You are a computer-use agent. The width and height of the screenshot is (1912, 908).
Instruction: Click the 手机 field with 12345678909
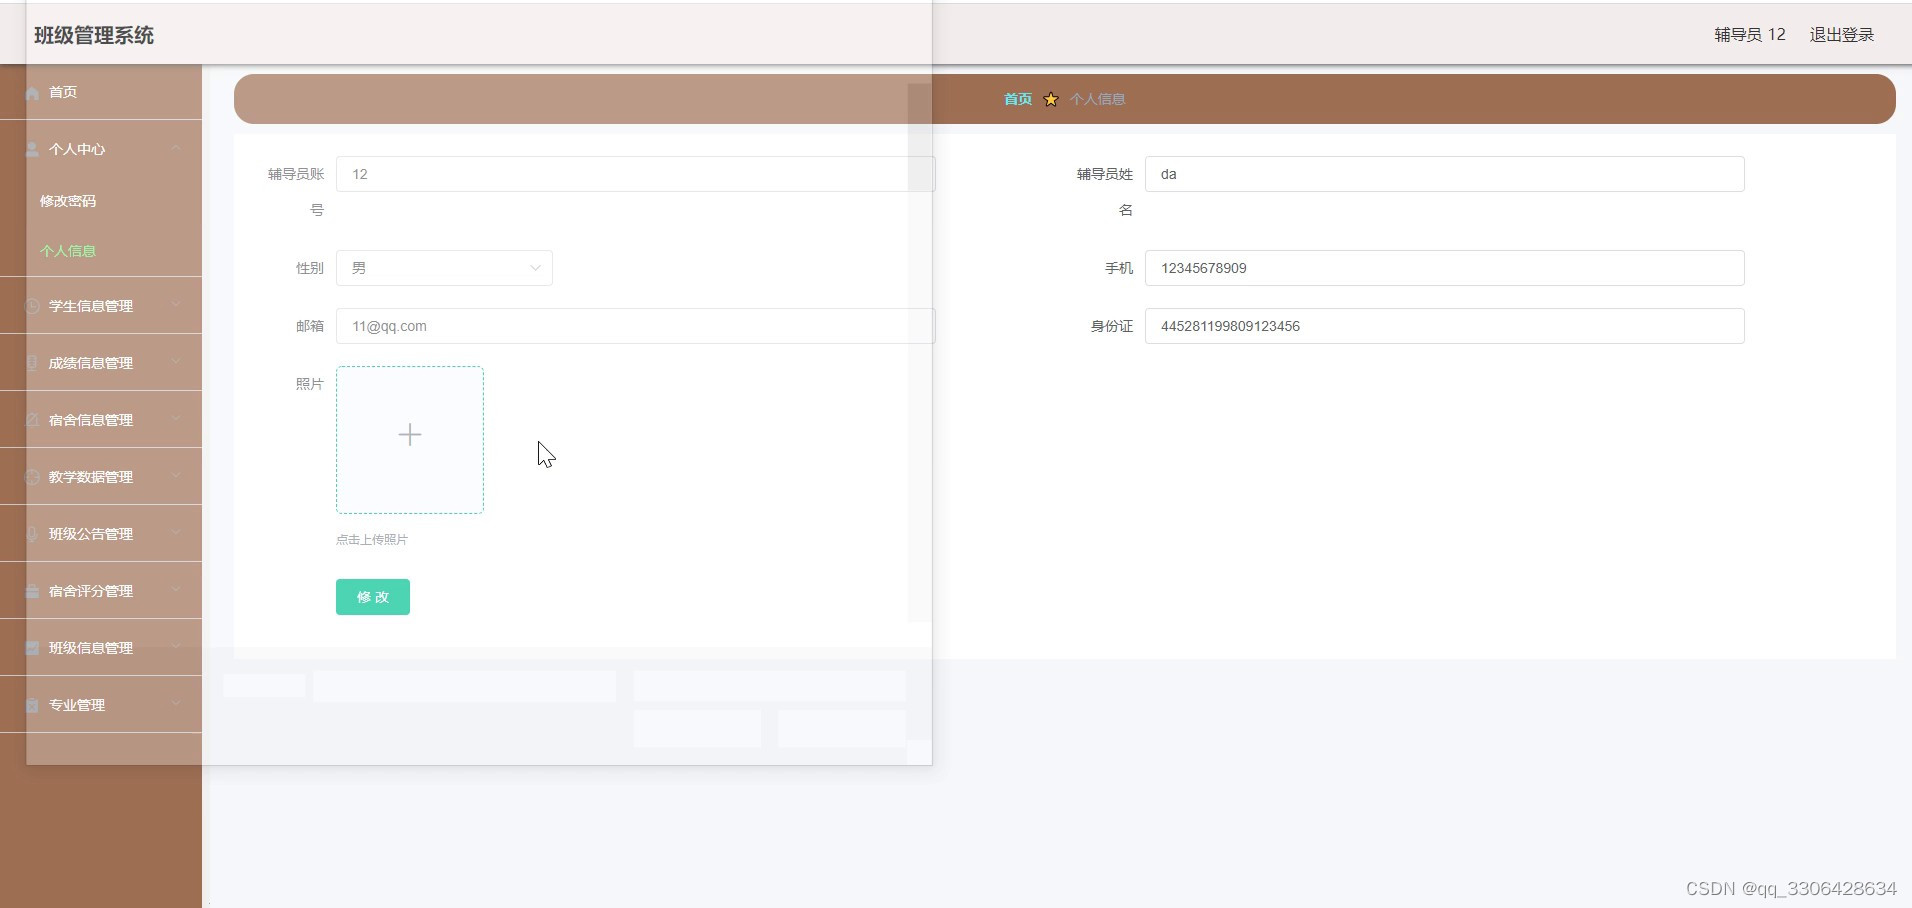(1444, 268)
